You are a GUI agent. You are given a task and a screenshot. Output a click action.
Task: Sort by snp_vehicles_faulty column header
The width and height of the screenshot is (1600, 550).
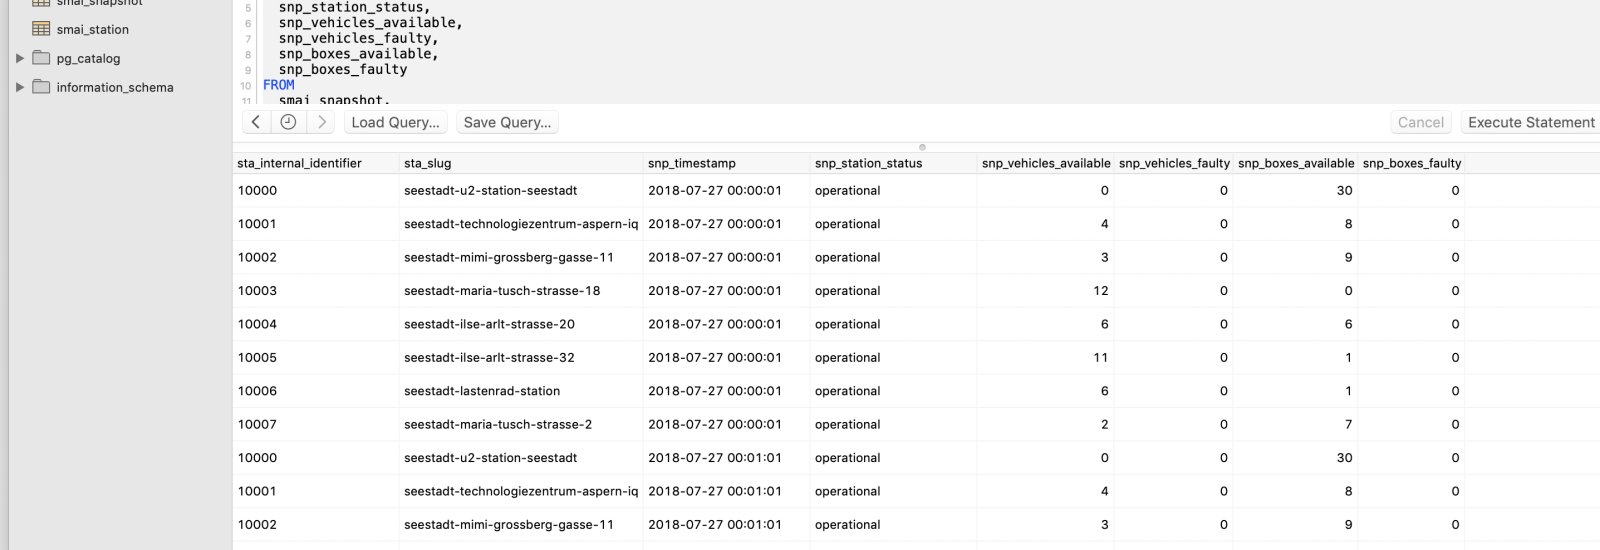pos(1174,163)
